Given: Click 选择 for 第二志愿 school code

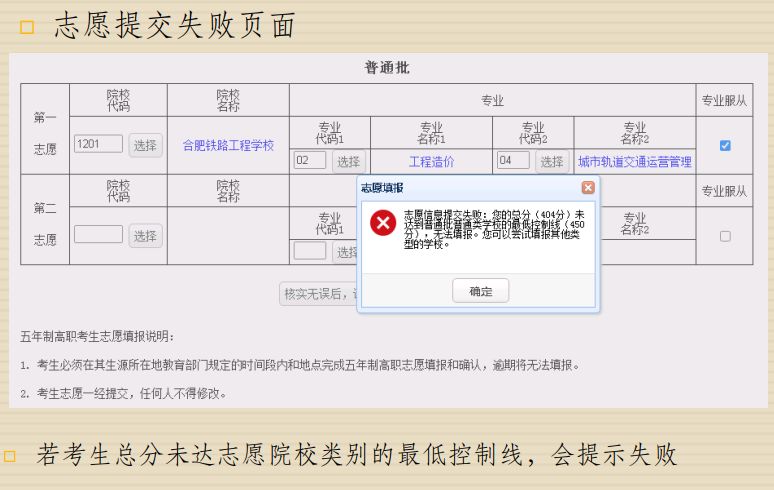Looking at the screenshot, I should (x=145, y=236).
